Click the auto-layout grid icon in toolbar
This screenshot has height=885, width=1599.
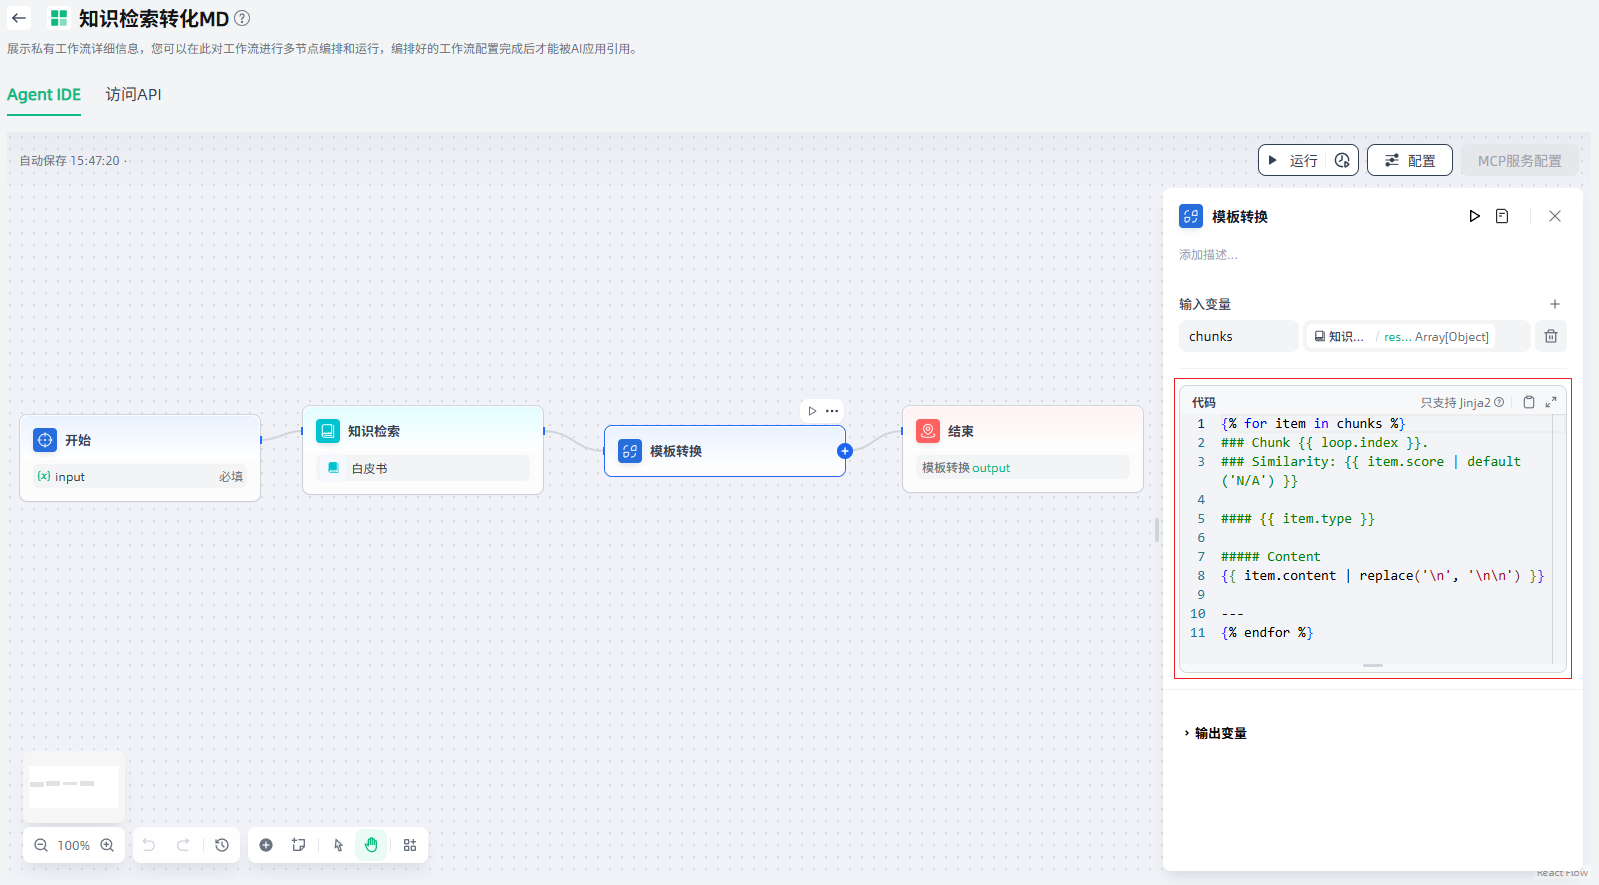(x=410, y=845)
